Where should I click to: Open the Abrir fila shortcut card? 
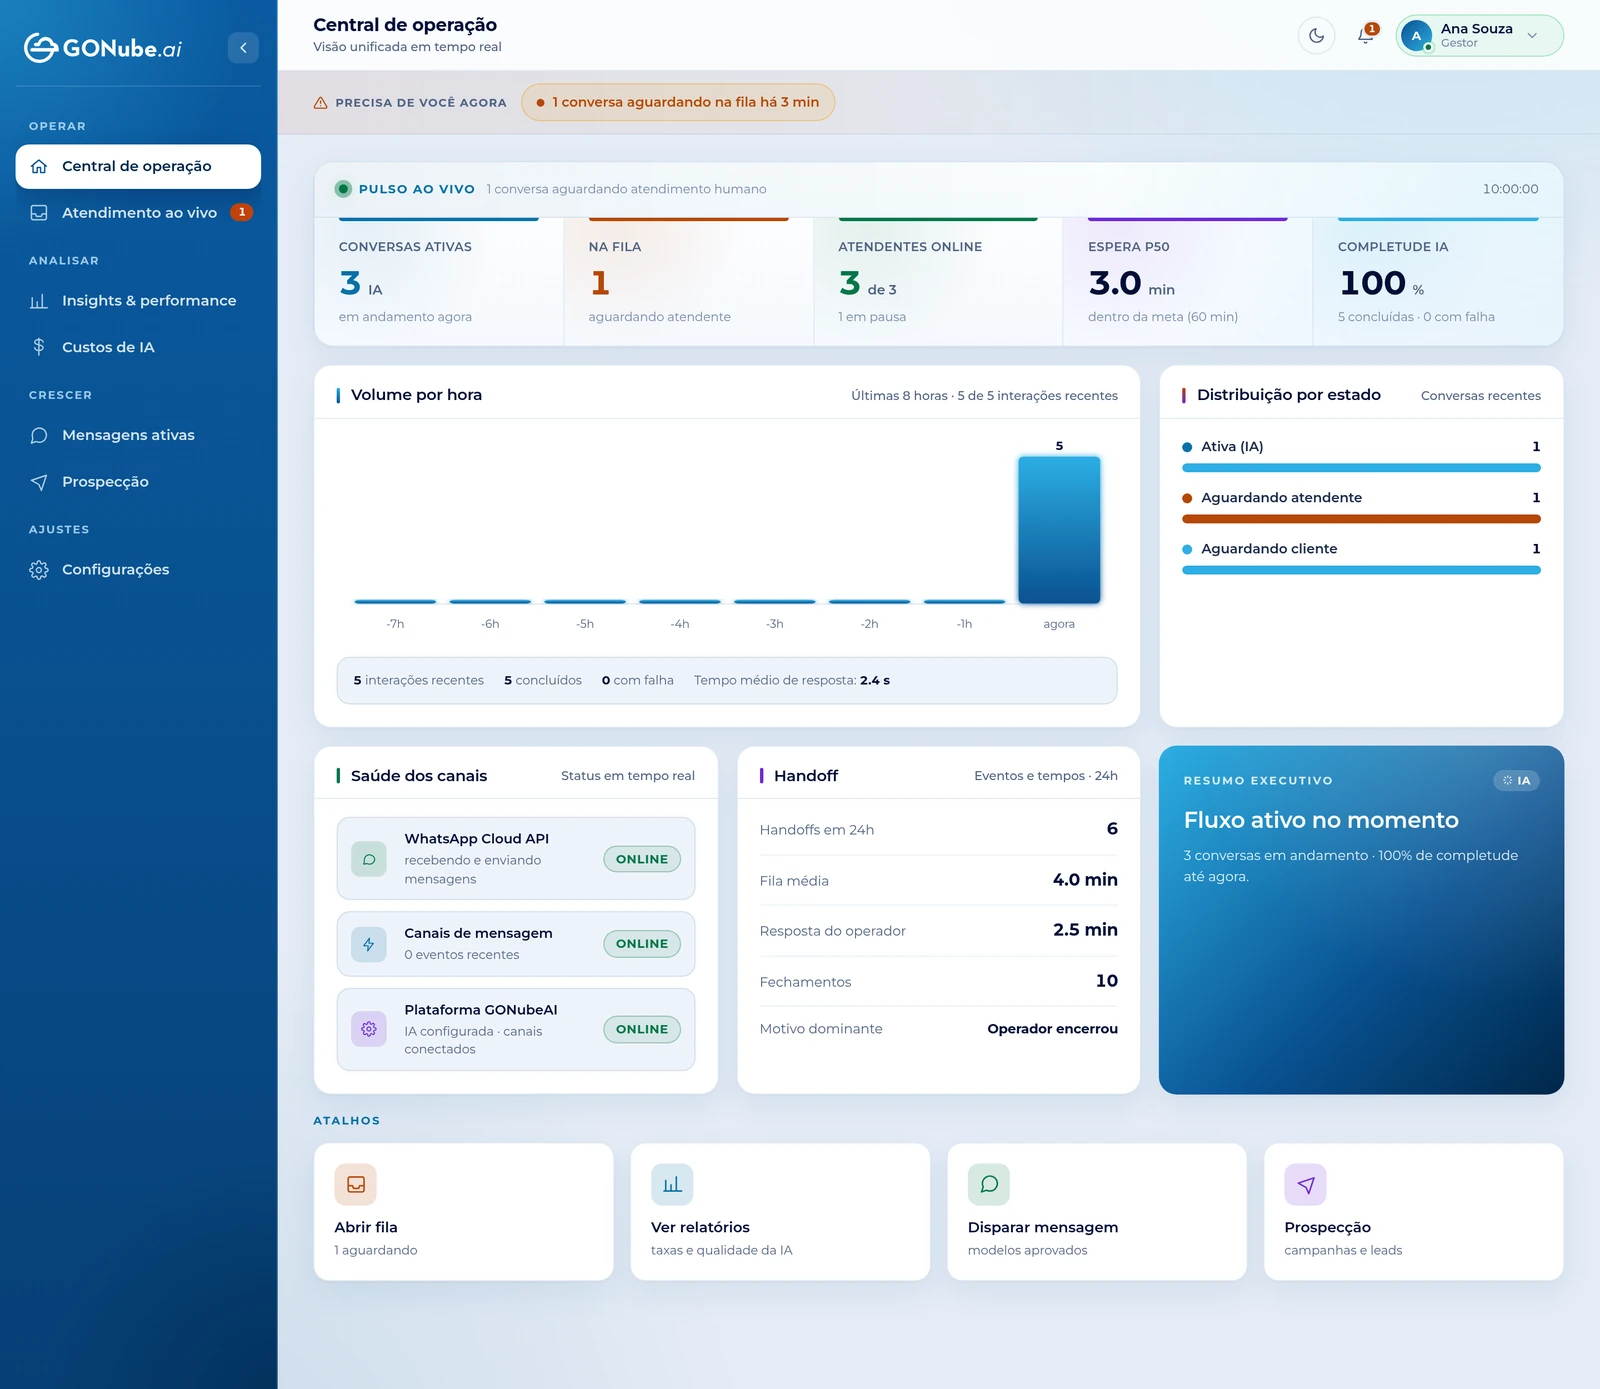click(x=464, y=1212)
